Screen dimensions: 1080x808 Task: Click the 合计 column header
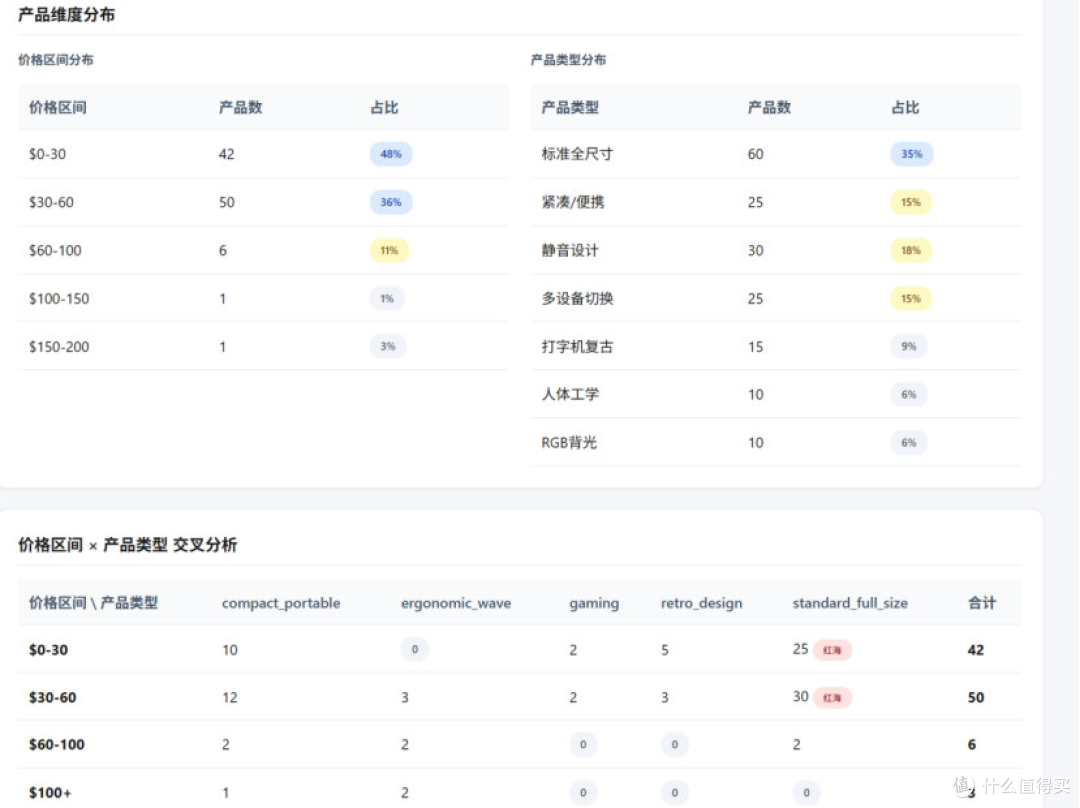click(x=982, y=603)
